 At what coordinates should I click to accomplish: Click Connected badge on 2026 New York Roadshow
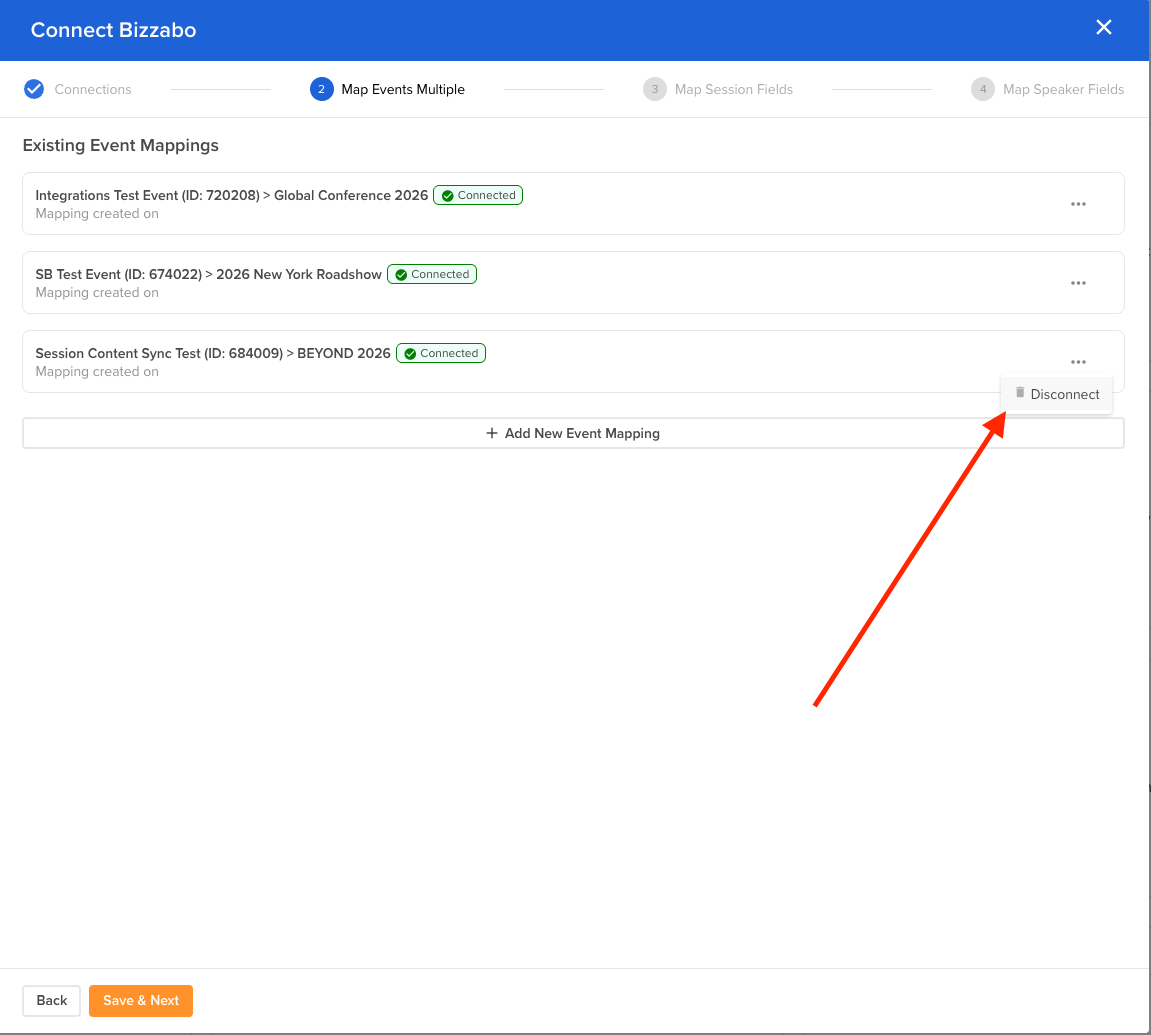(x=432, y=274)
